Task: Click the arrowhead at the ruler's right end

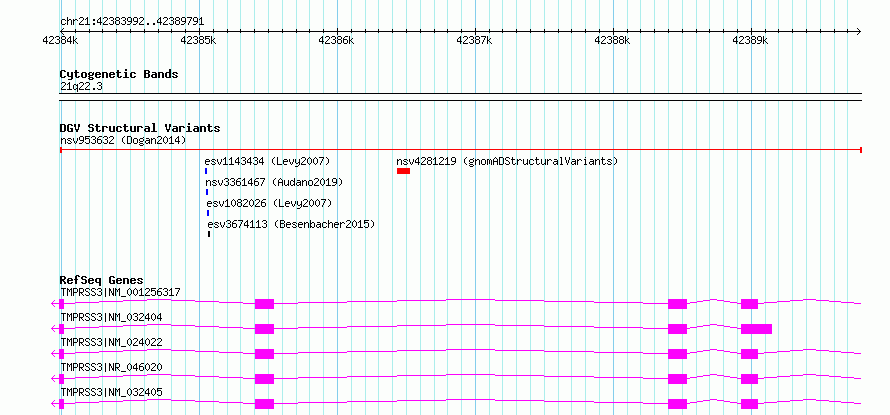Action: pyautogui.click(x=858, y=31)
